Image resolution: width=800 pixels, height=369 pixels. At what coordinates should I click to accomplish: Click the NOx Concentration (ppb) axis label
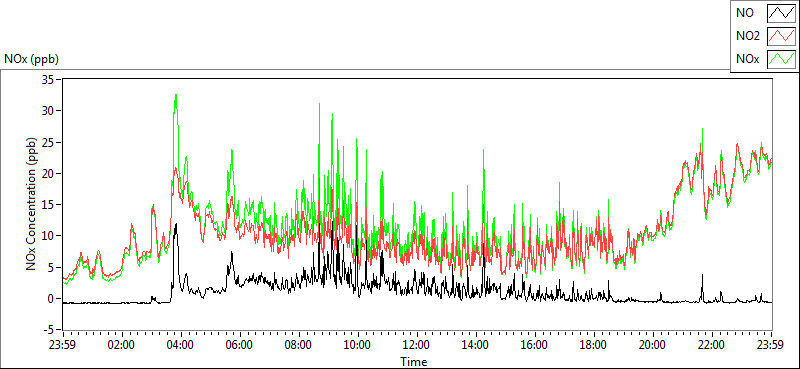coord(32,203)
